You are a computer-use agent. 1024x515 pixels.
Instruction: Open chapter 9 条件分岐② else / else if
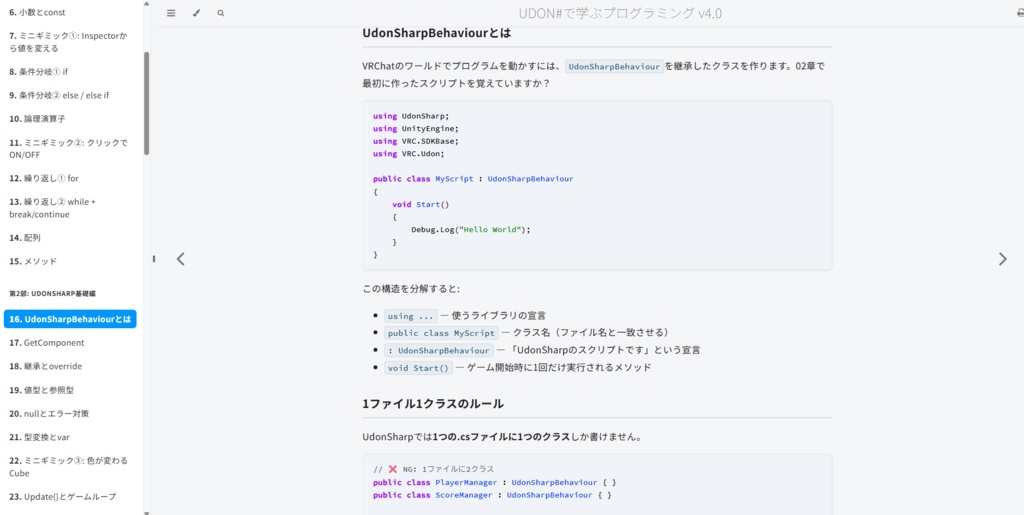[59, 95]
